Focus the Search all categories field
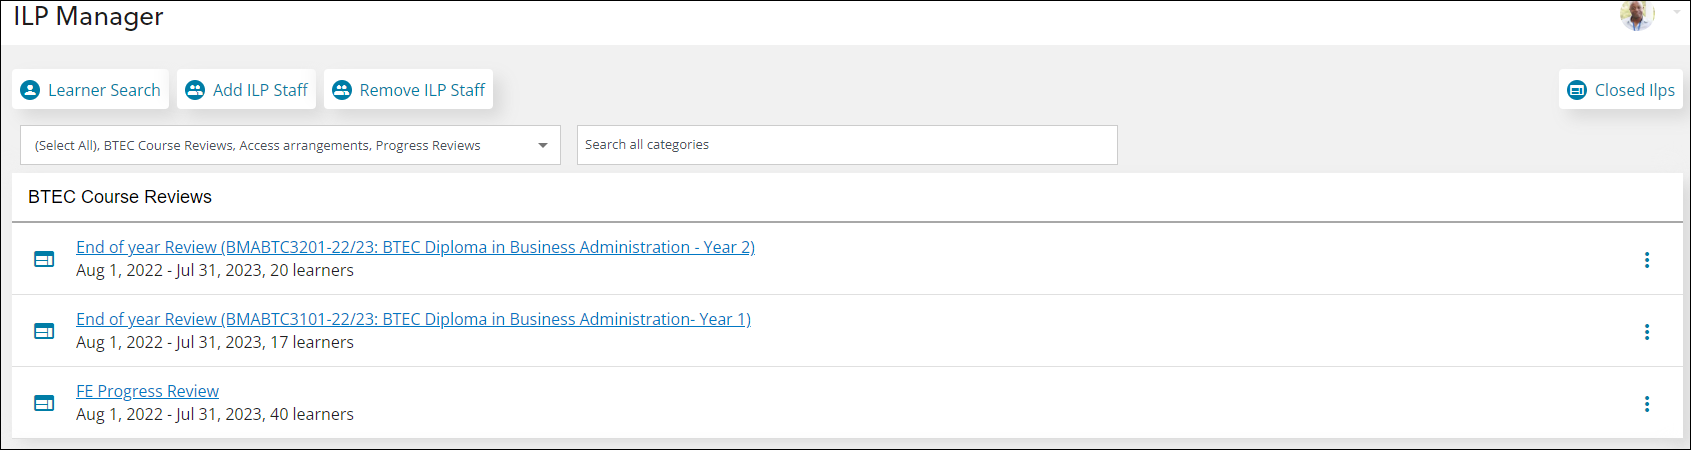Viewport: 1691px width, 450px height. pos(847,145)
